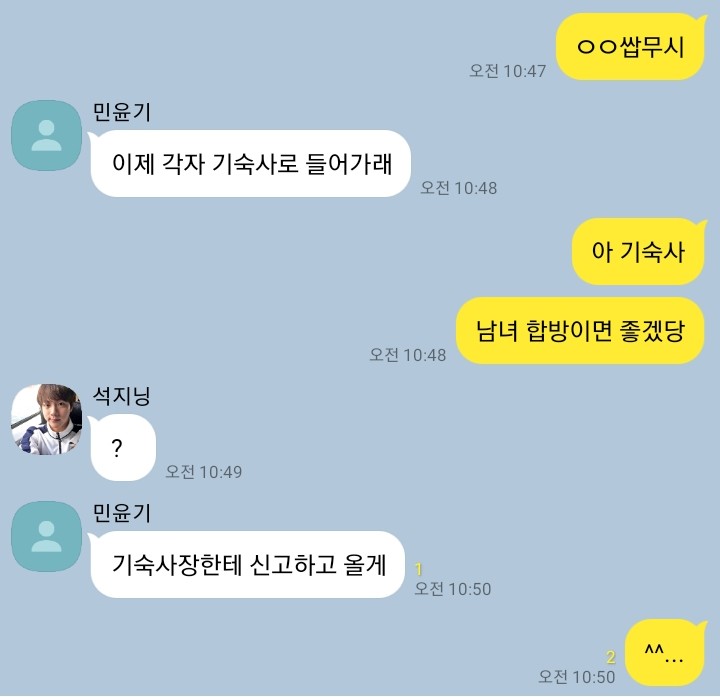This screenshot has width=720, height=697.
Task: Tap the 기숙사장한테 신고하고 올게 message
Action: point(247,564)
